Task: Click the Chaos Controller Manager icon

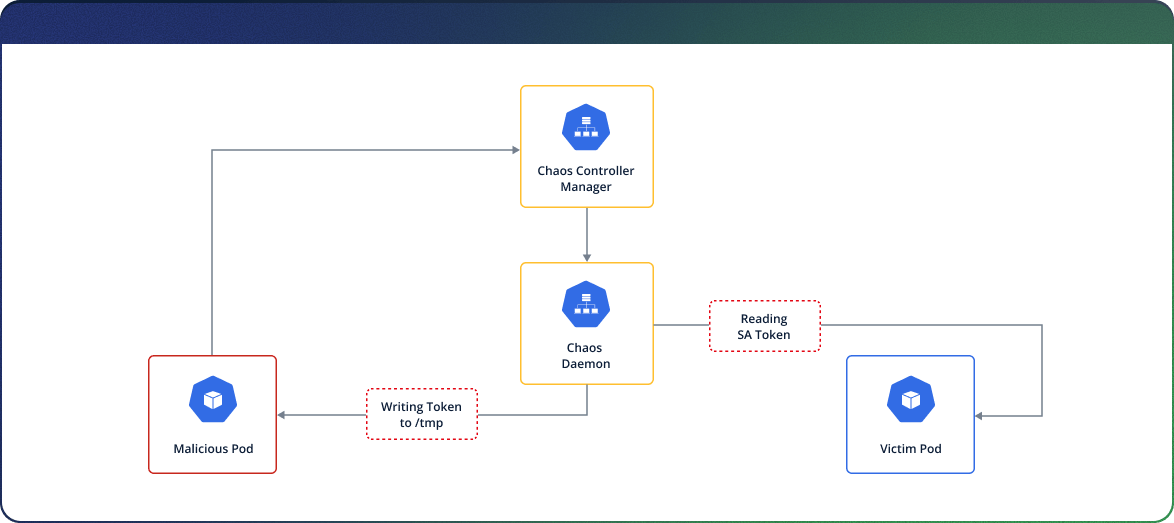Action: click(x=586, y=127)
